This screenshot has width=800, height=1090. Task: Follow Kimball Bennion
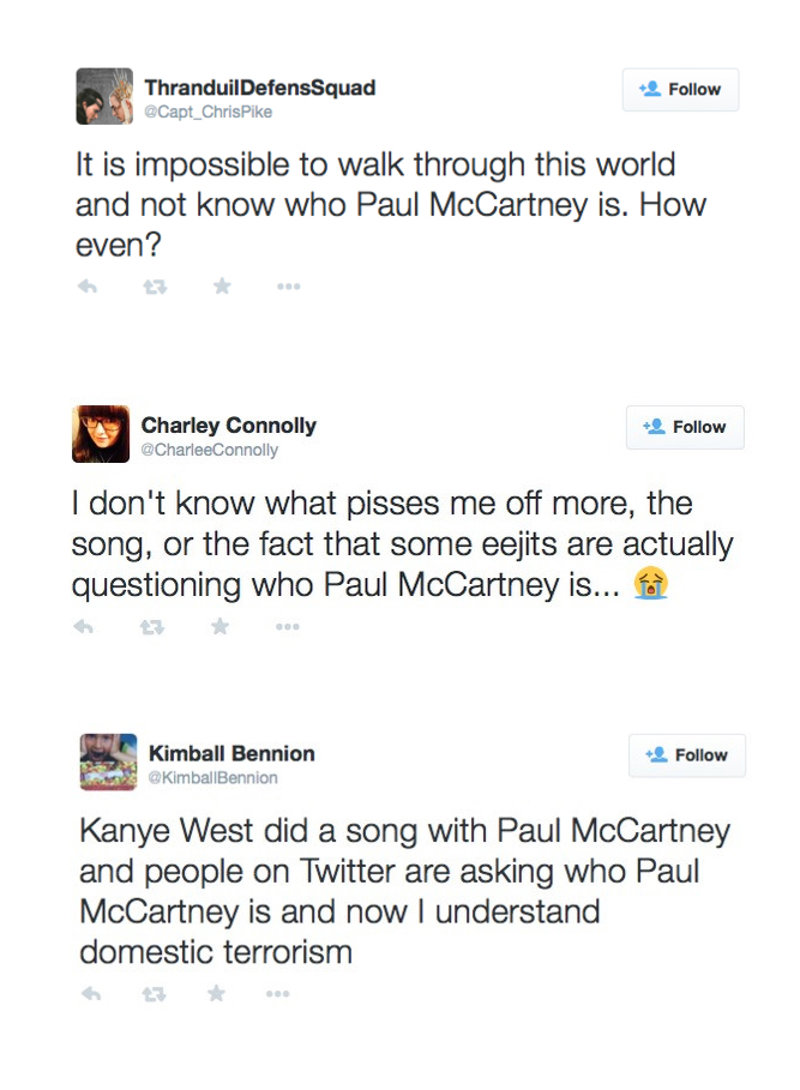point(687,755)
